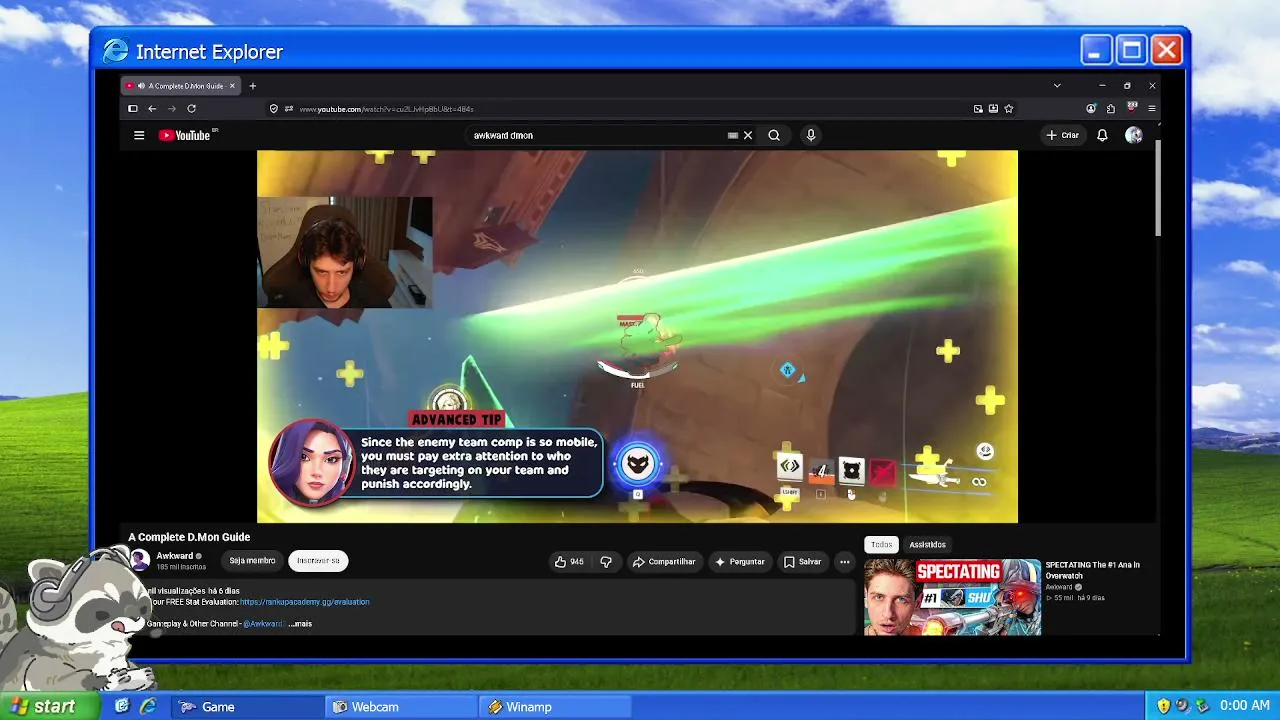
Task: Select the 'Todos' filter chip
Action: point(881,545)
